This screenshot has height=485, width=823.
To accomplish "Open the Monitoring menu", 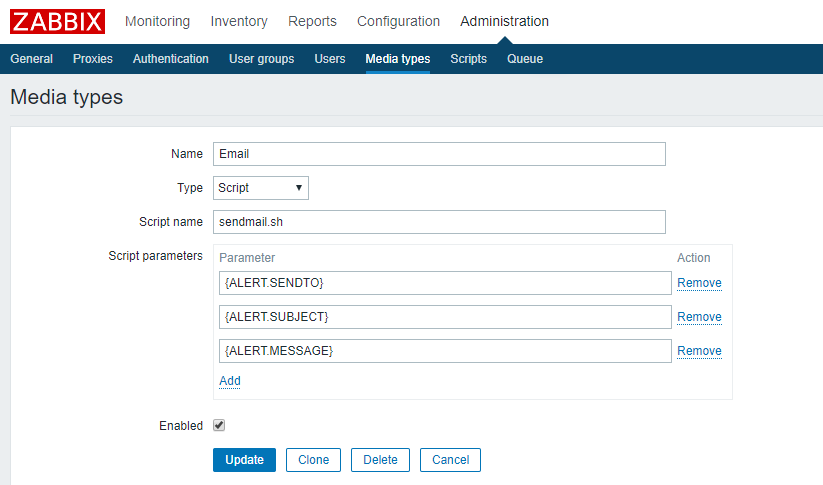I will (157, 21).
